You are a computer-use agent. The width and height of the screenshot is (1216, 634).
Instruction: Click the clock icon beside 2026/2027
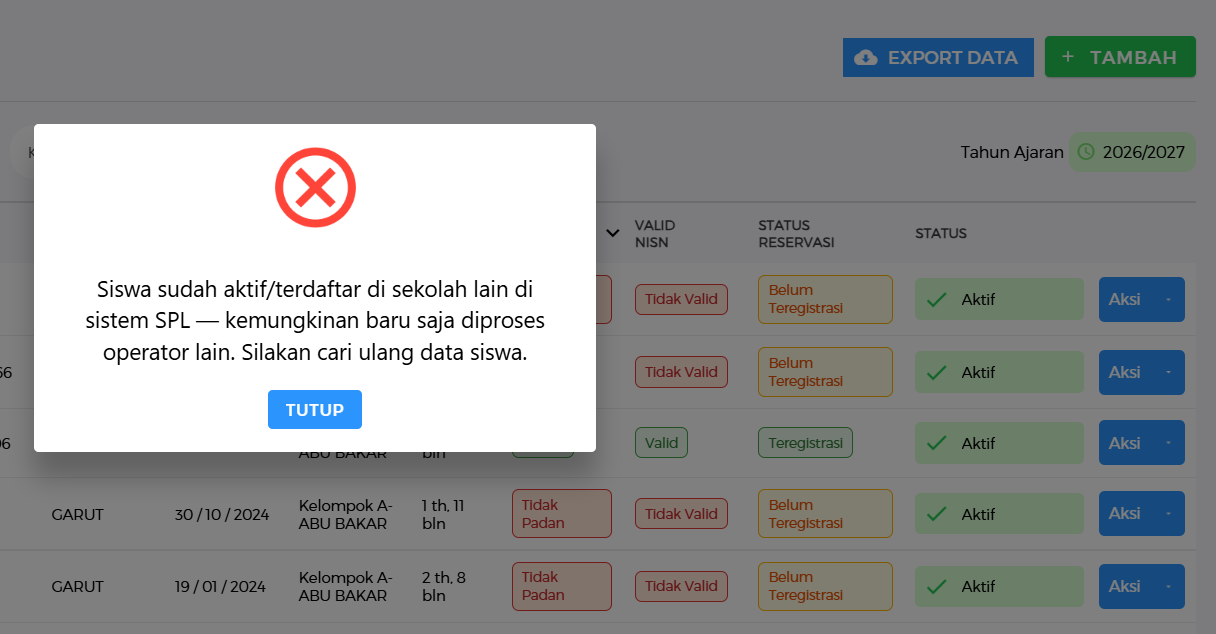[x=1085, y=152]
